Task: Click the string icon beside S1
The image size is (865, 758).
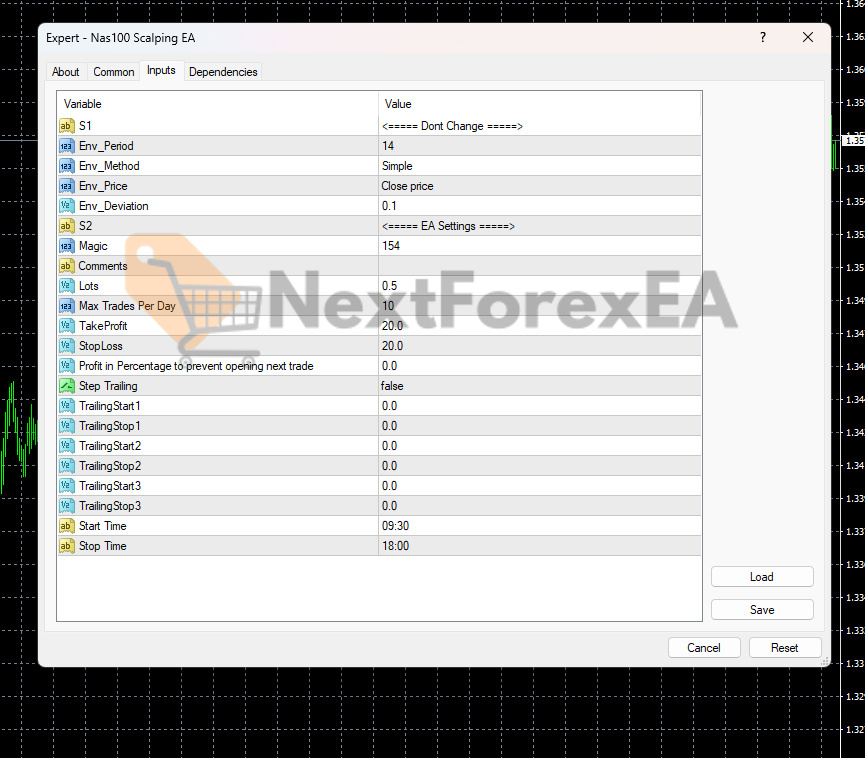Action: [x=67, y=126]
